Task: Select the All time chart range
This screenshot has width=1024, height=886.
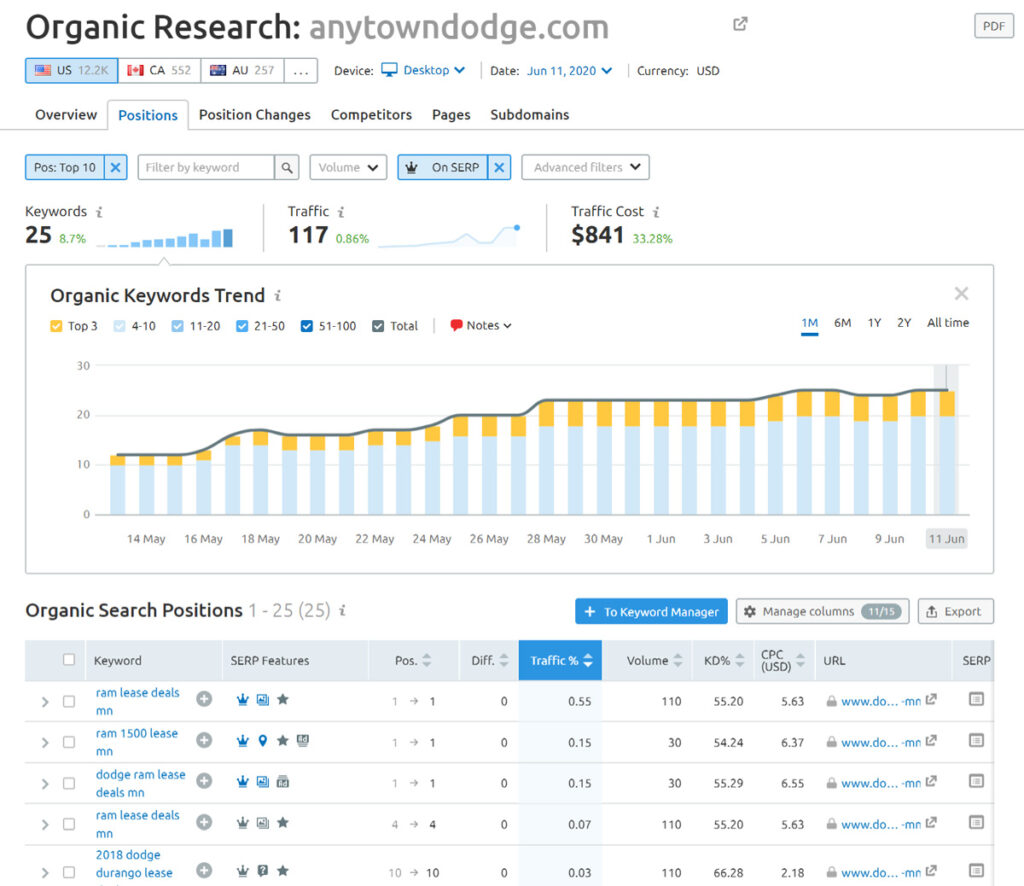Action: click(x=947, y=323)
